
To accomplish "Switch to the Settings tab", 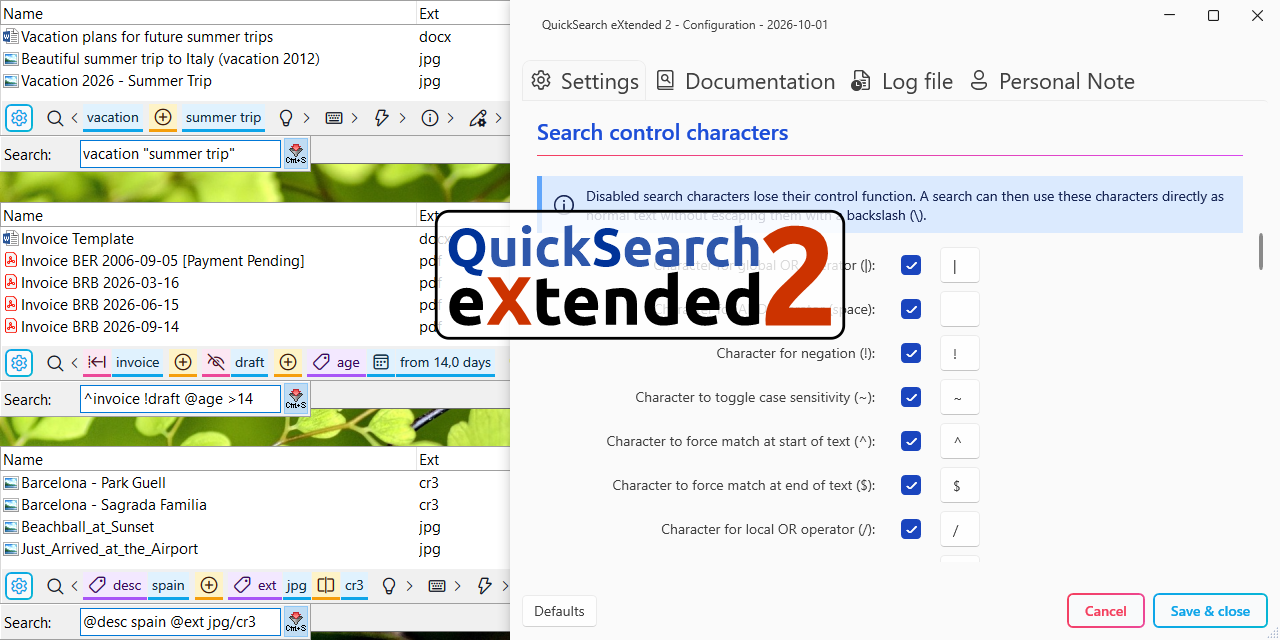I will [x=585, y=82].
